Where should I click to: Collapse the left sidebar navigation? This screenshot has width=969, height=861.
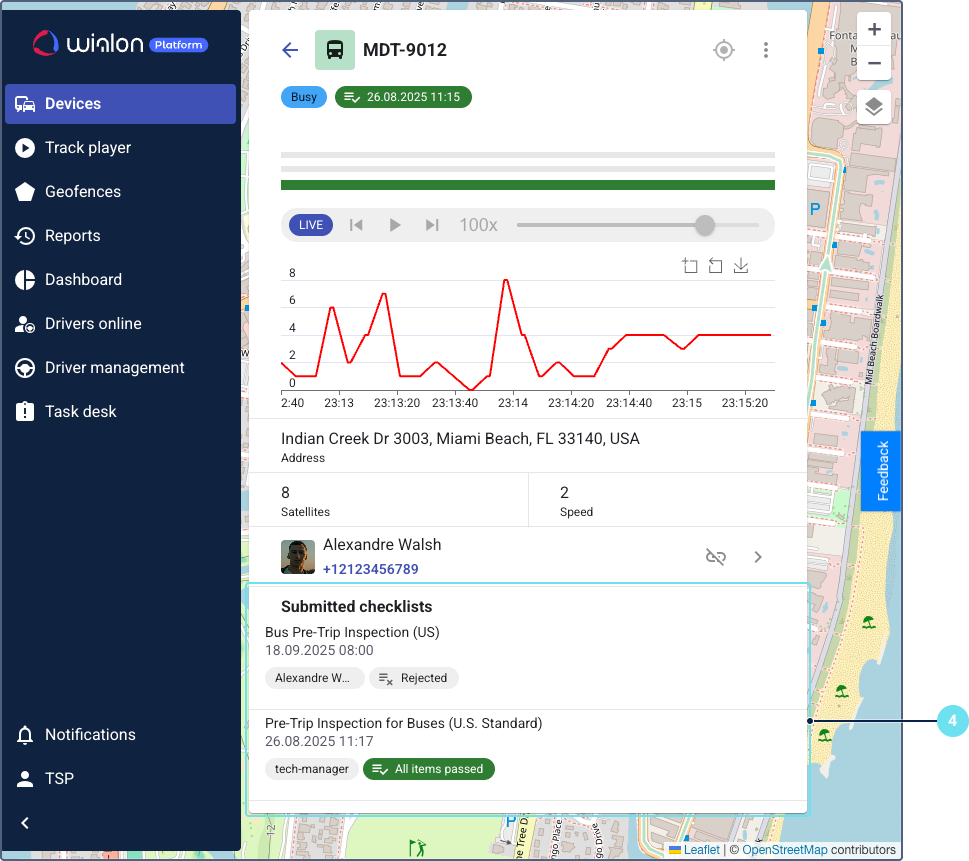click(26, 823)
